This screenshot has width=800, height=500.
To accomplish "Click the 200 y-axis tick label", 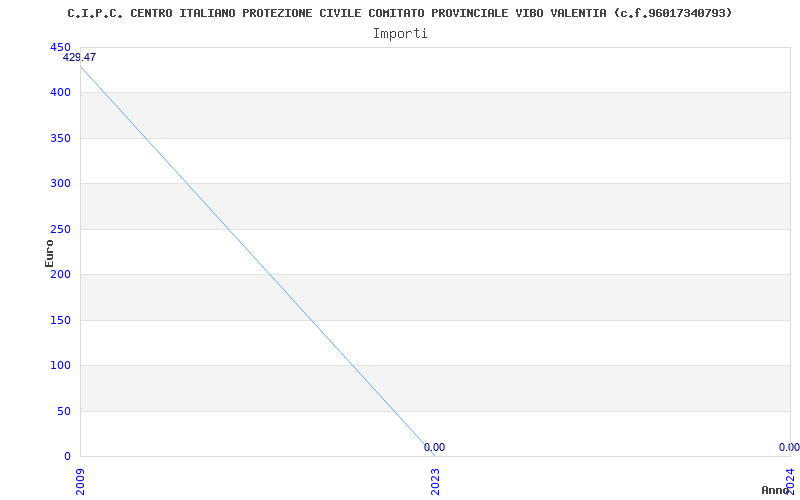I will 60,274.
